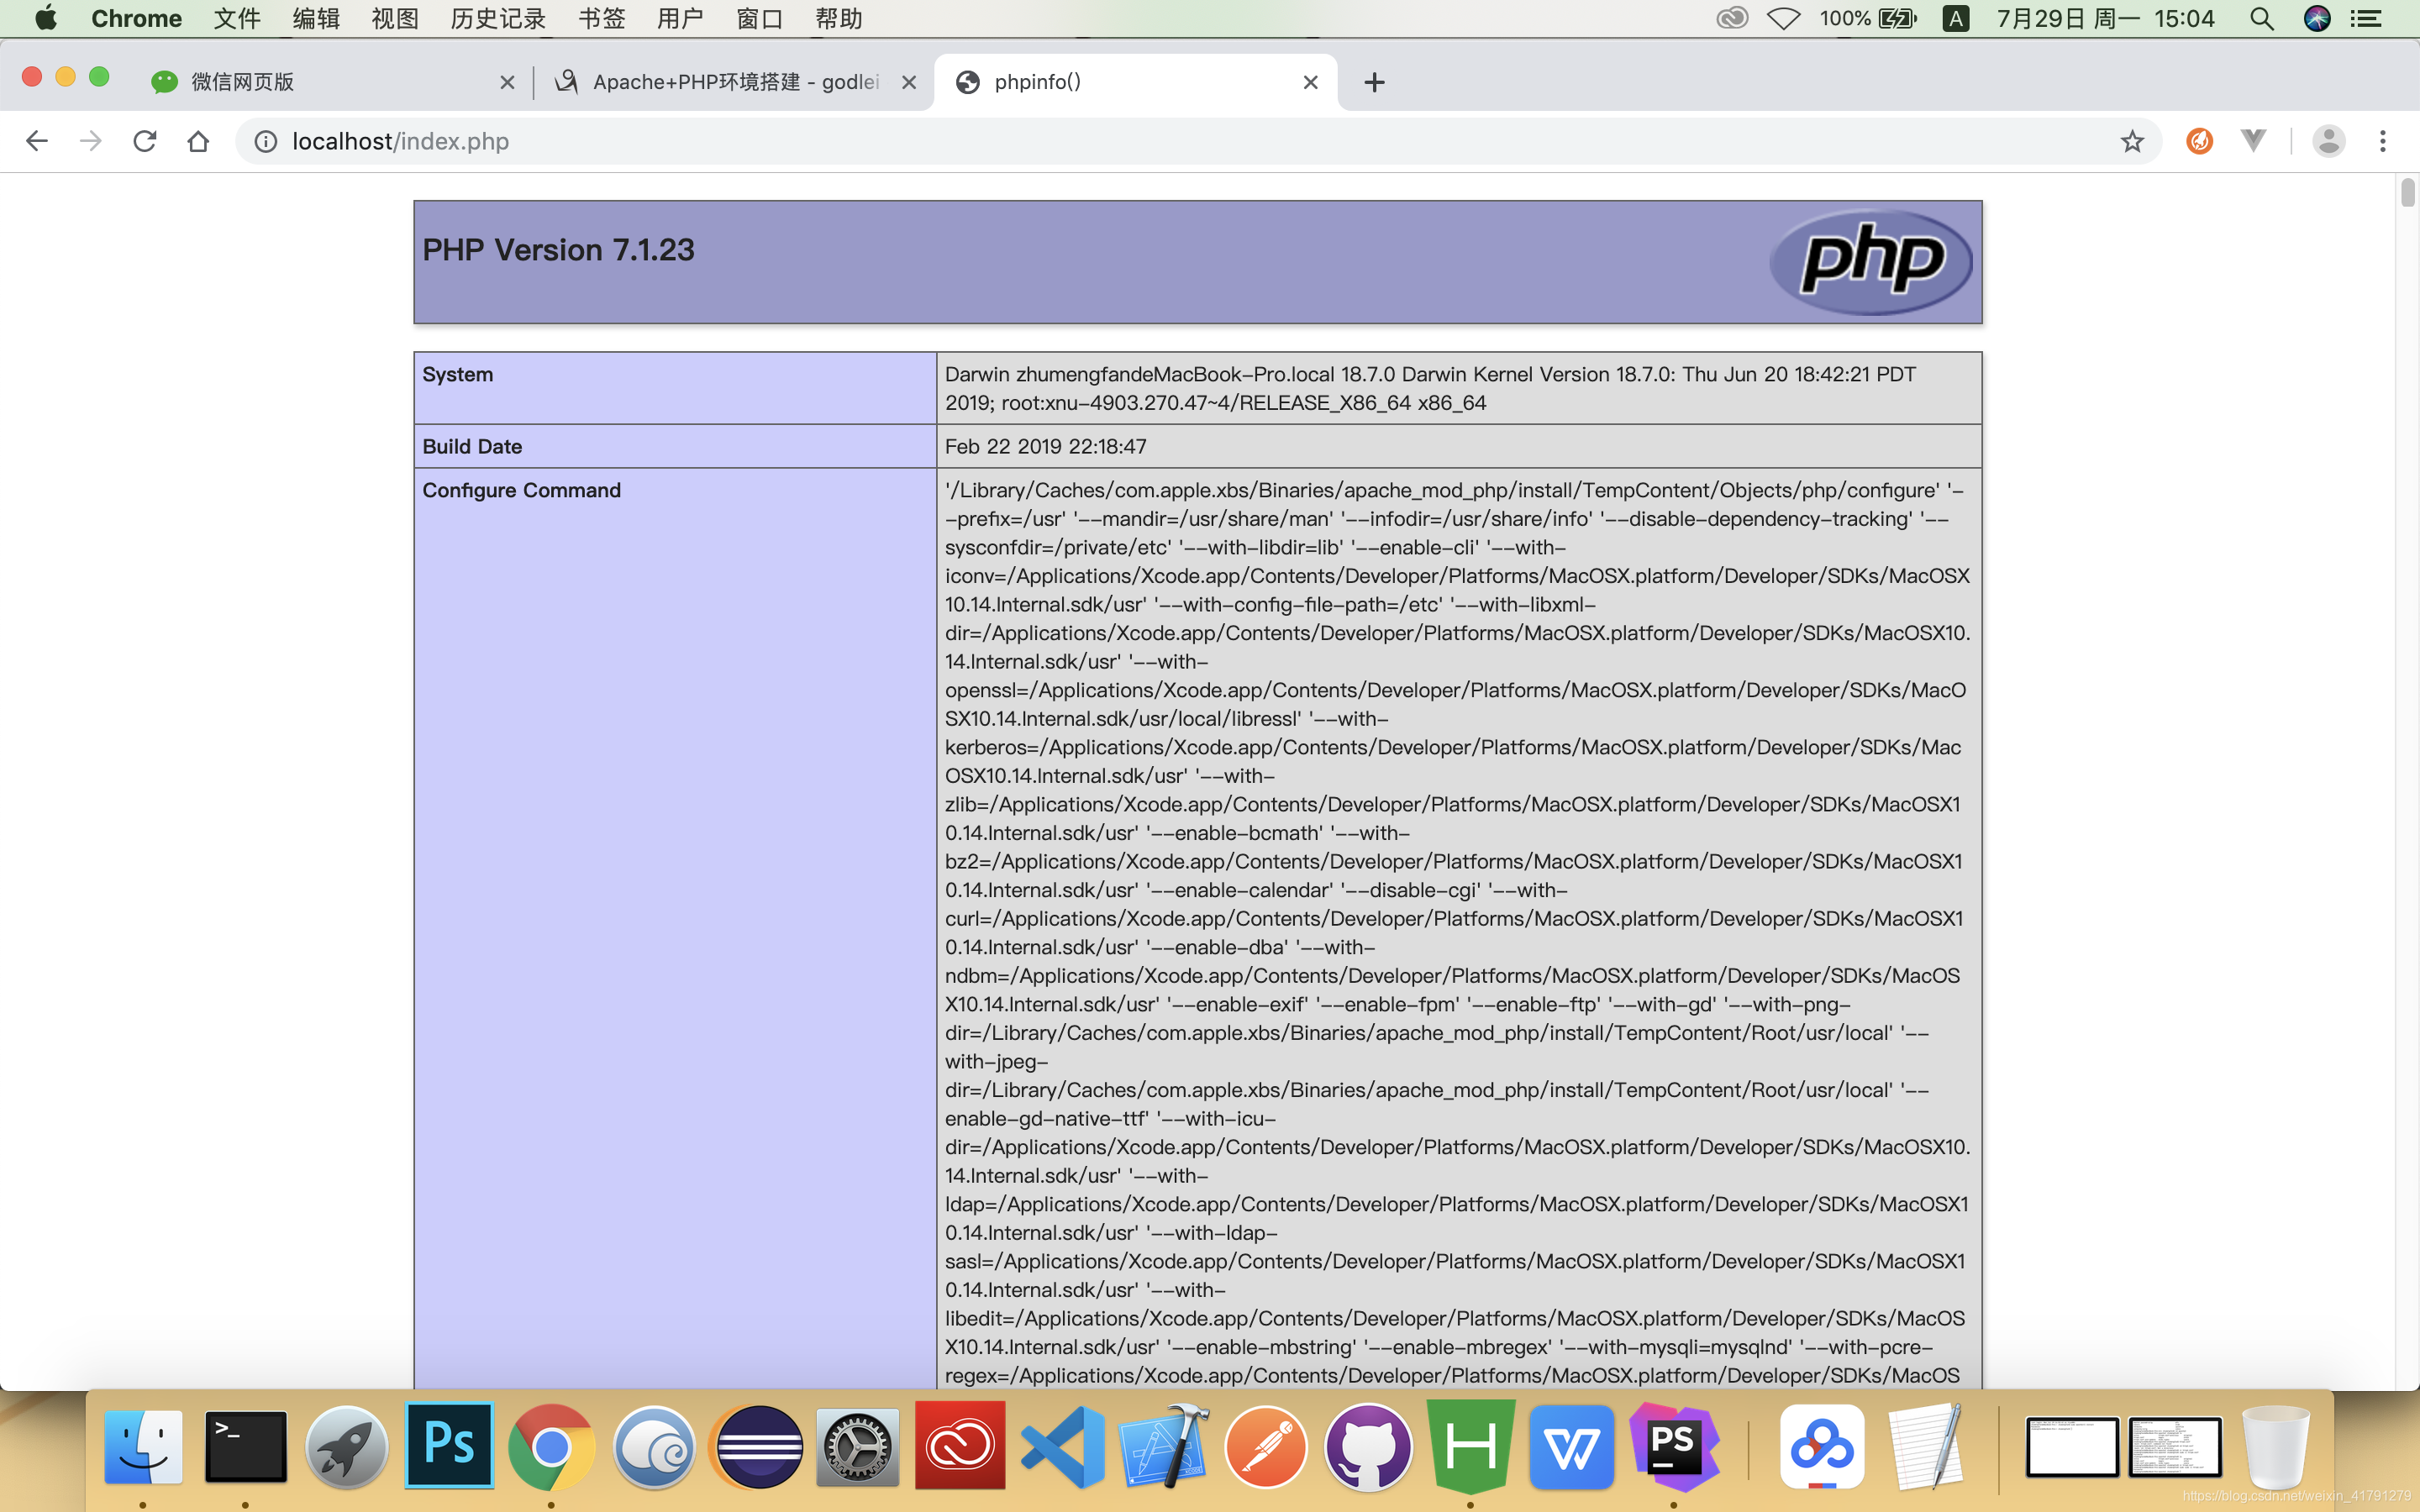Click the System row label
This screenshot has height=1512, width=2420.
(x=457, y=374)
